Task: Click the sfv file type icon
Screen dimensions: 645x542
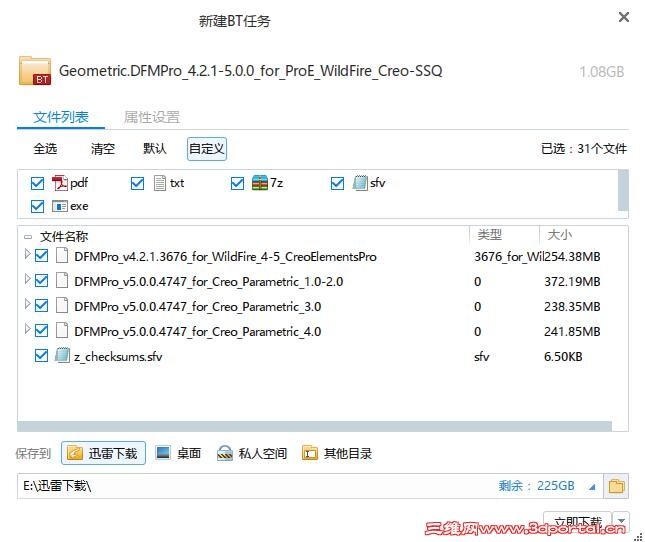Action: 360,183
